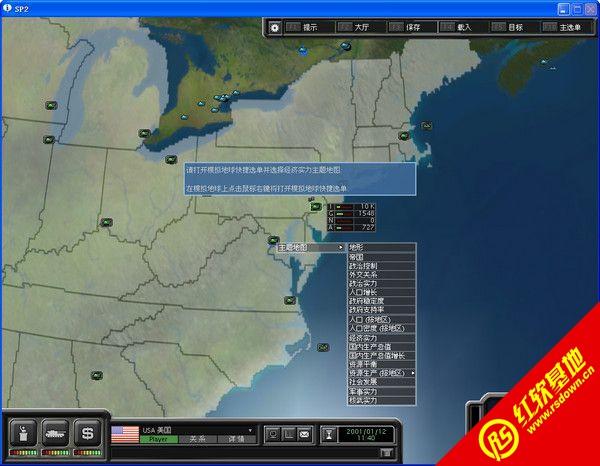Open the 大厅 lobby button
Screen dimensions: 600x466
(360, 27)
